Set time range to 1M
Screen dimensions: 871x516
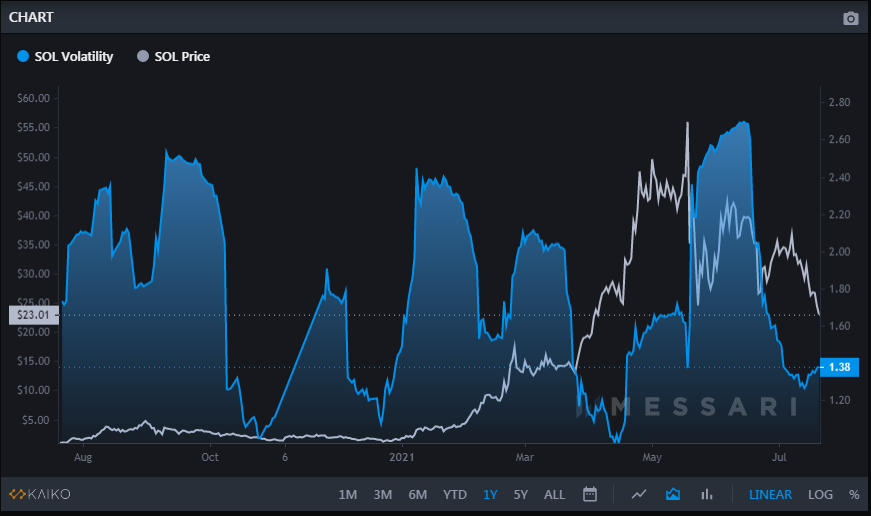(x=348, y=494)
